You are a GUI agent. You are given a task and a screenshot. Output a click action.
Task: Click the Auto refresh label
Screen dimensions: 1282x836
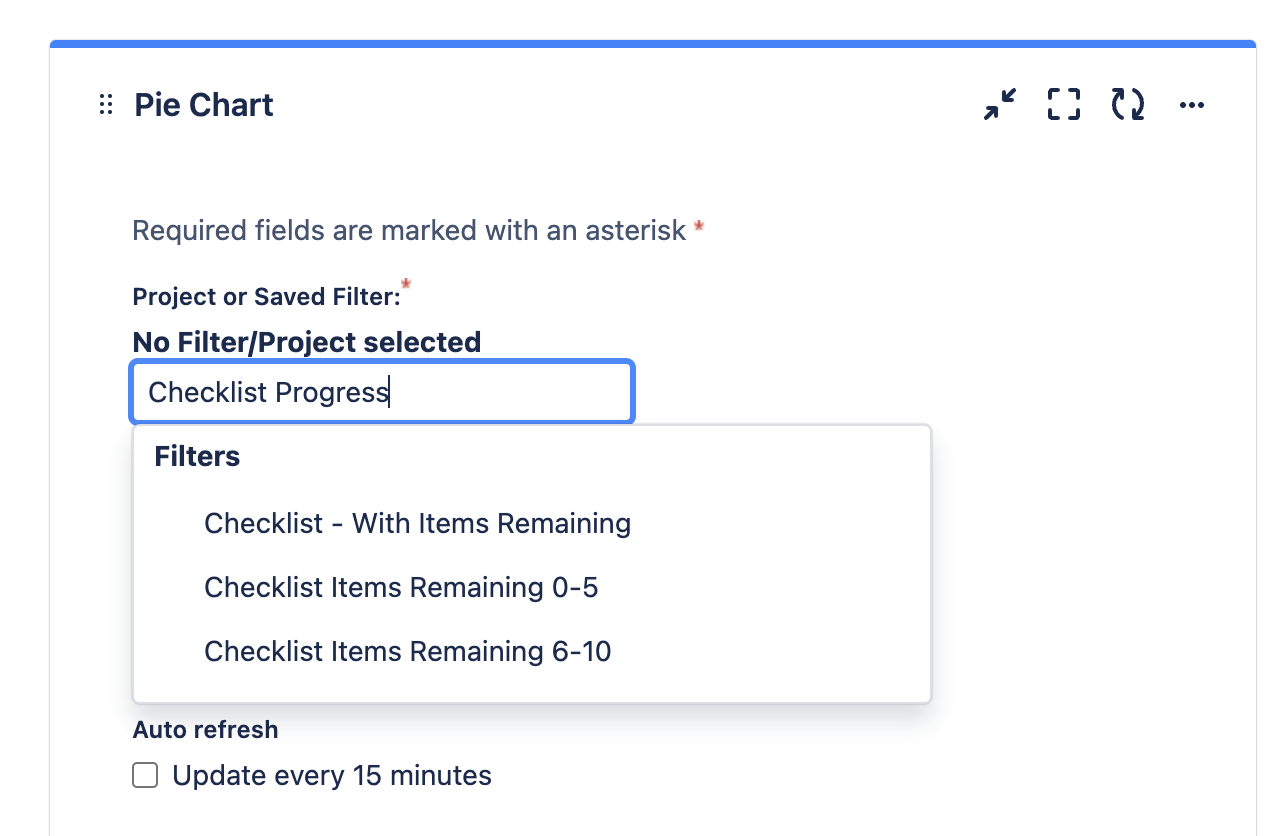[205, 730]
